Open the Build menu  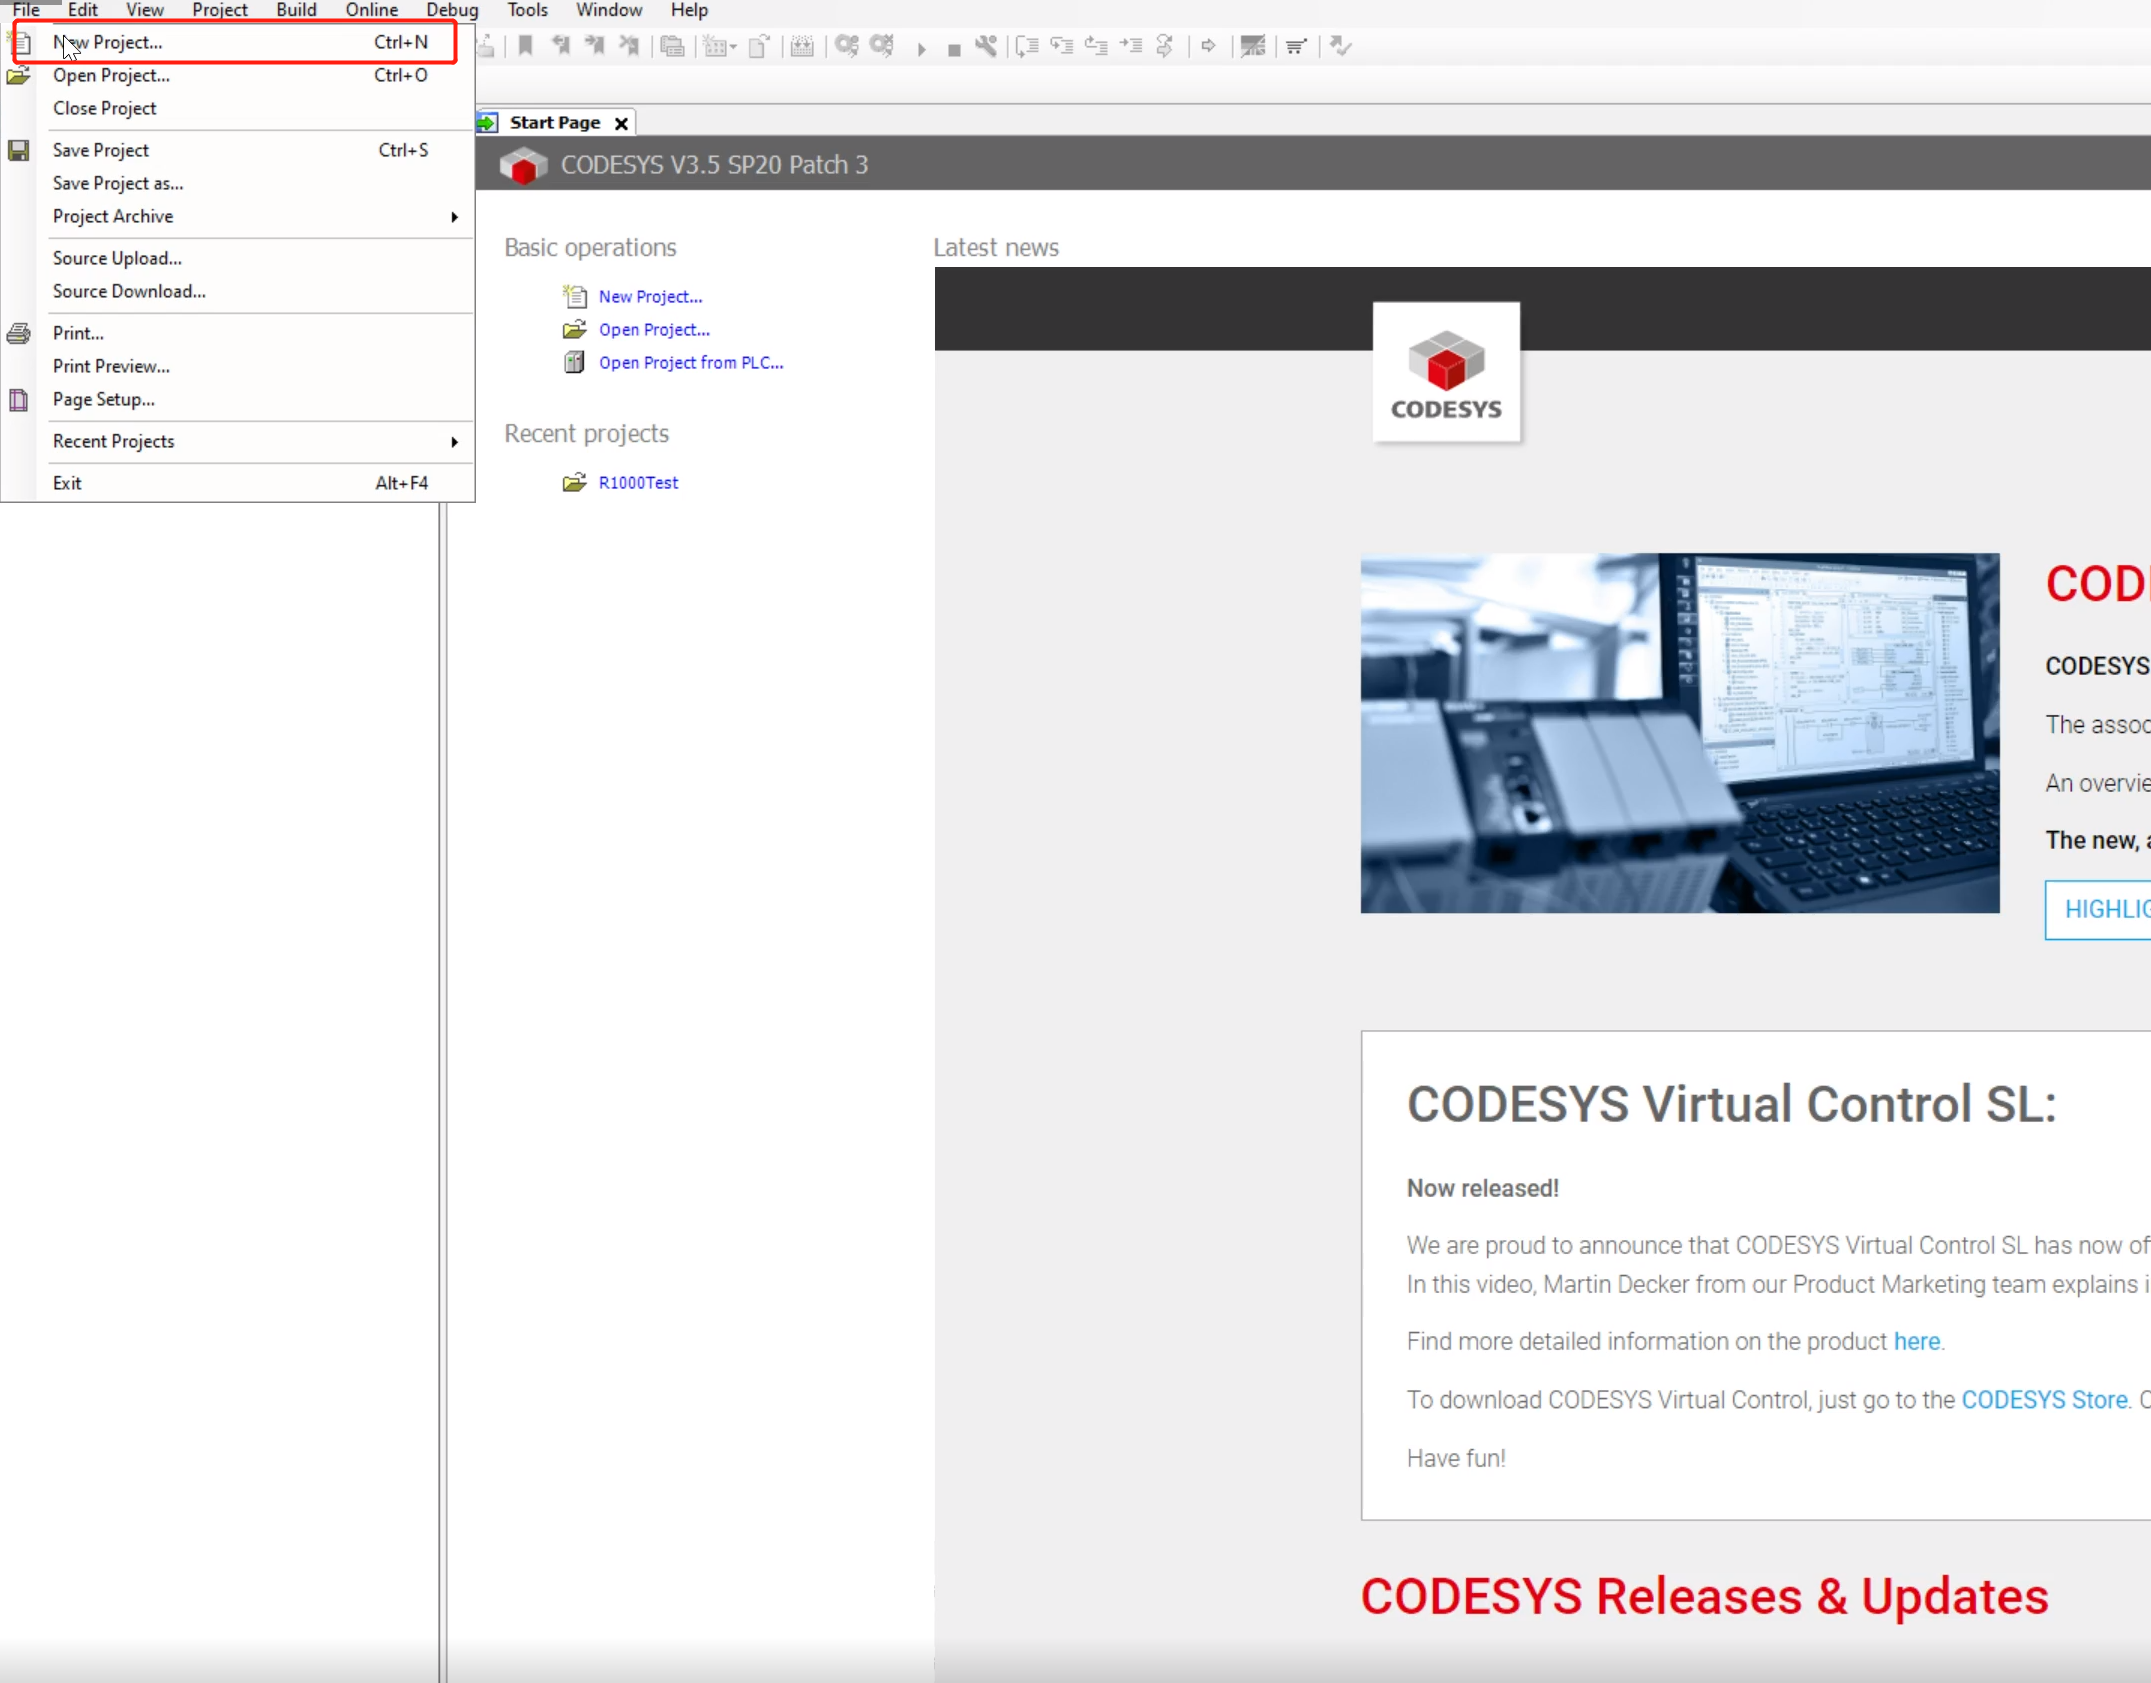click(297, 10)
